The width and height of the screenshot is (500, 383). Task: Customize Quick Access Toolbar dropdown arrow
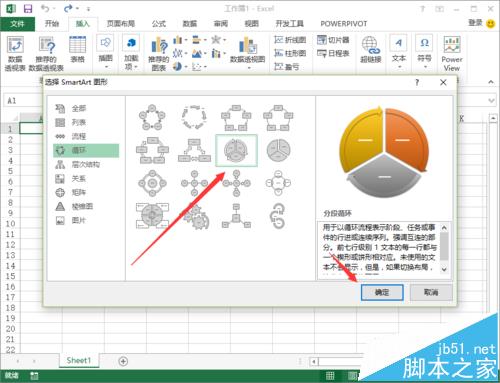(88, 9)
